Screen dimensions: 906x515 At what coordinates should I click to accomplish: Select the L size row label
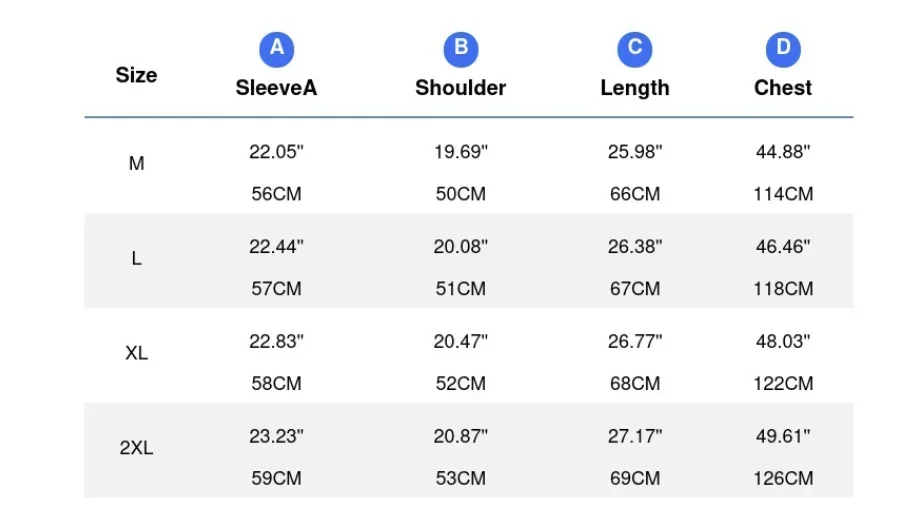136,258
